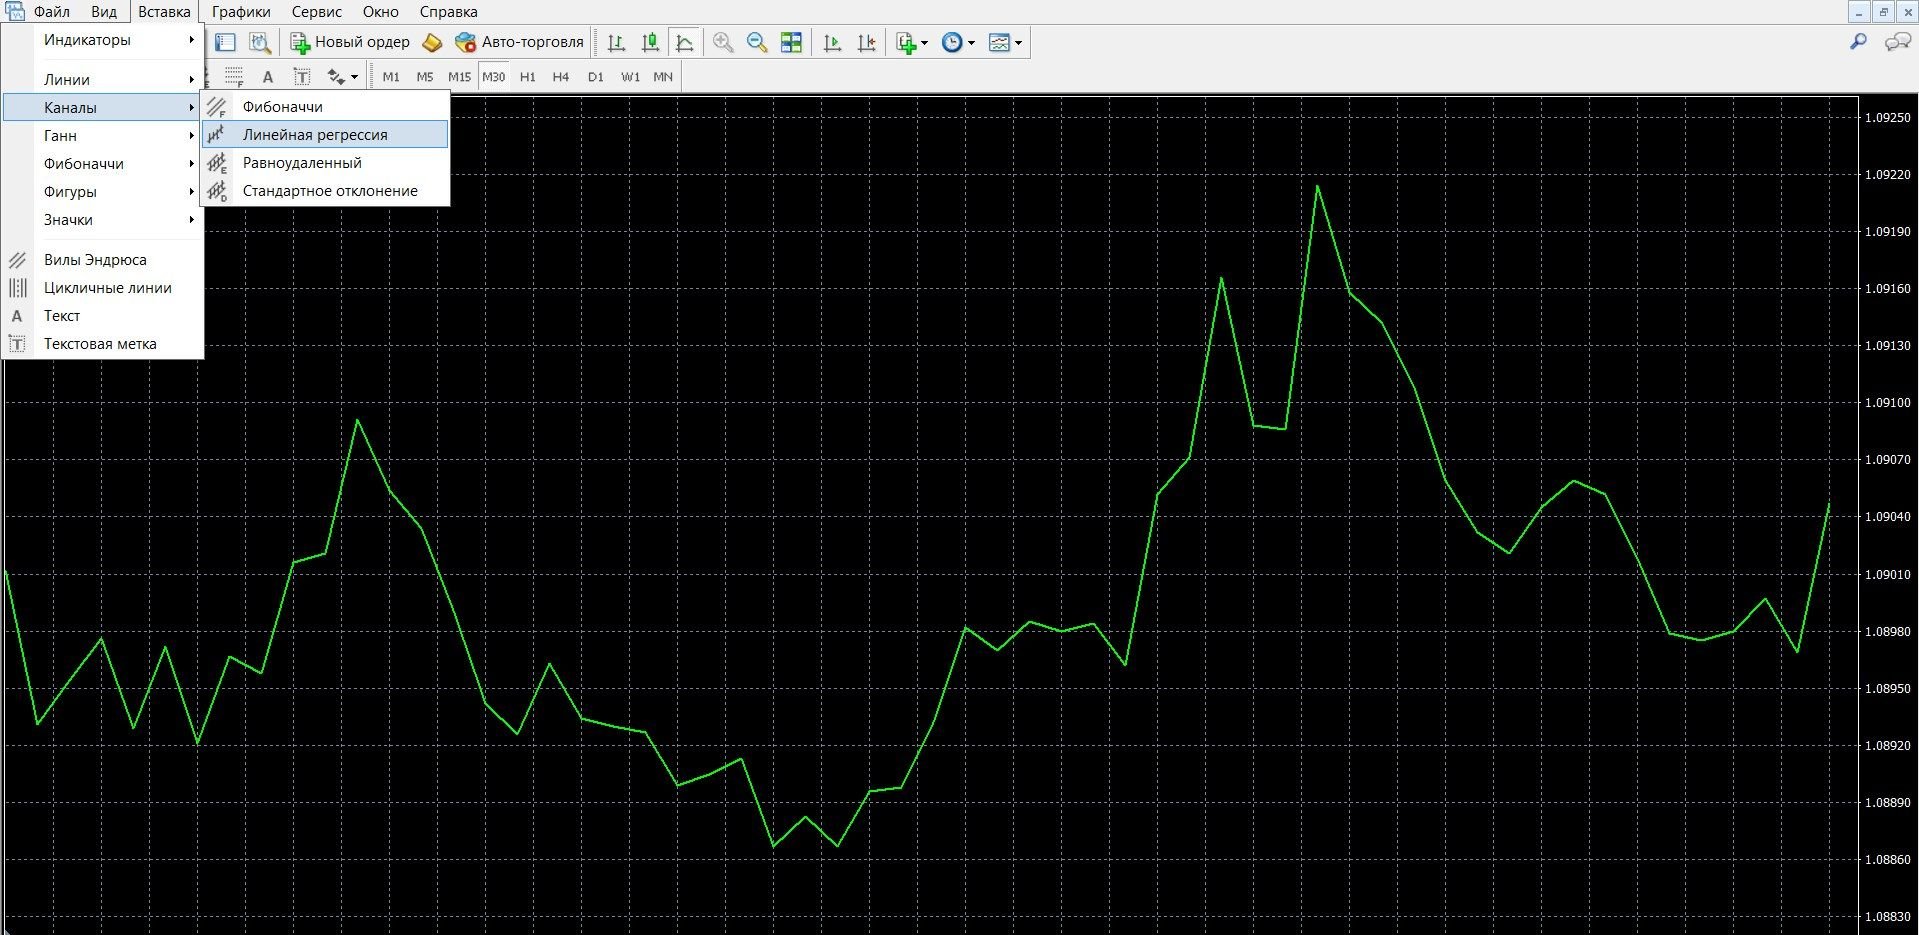This screenshot has height=935, width=1919.
Task: Switch to M5 timeframe
Action: (x=425, y=77)
